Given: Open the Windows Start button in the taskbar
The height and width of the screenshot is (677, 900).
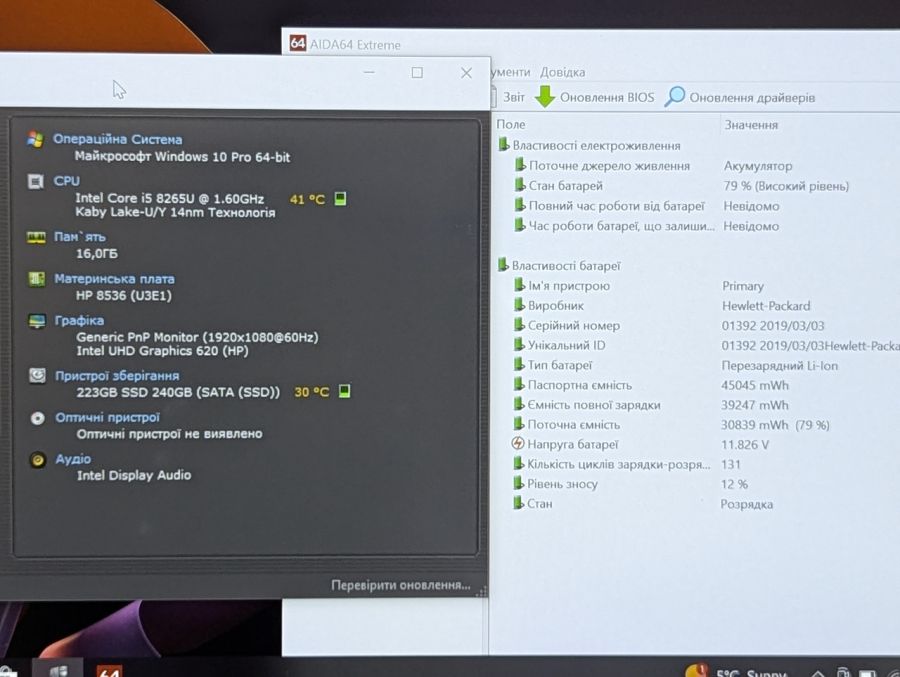Looking at the screenshot, I should coord(58,670).
